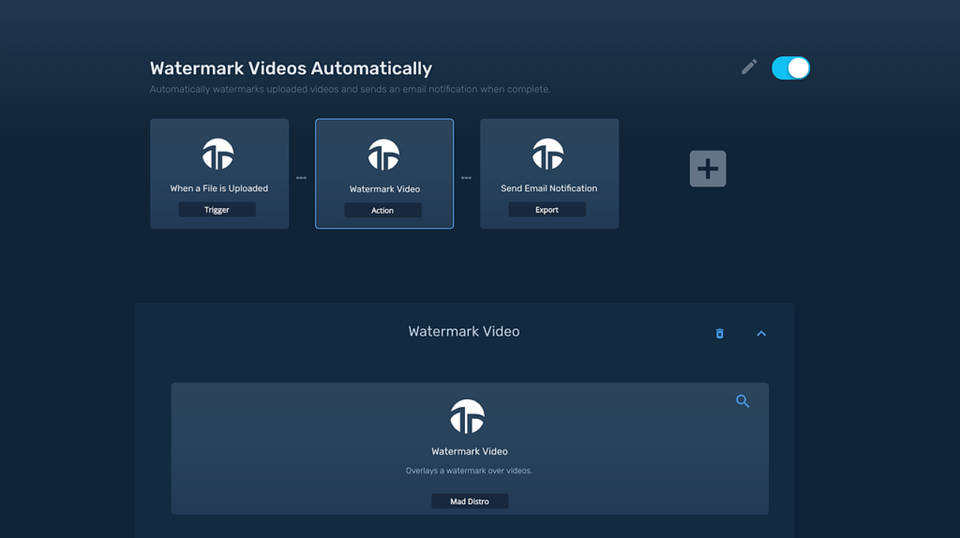Click the magnifier search icon in the details card
960x538 pixels.
click(742, 401)
